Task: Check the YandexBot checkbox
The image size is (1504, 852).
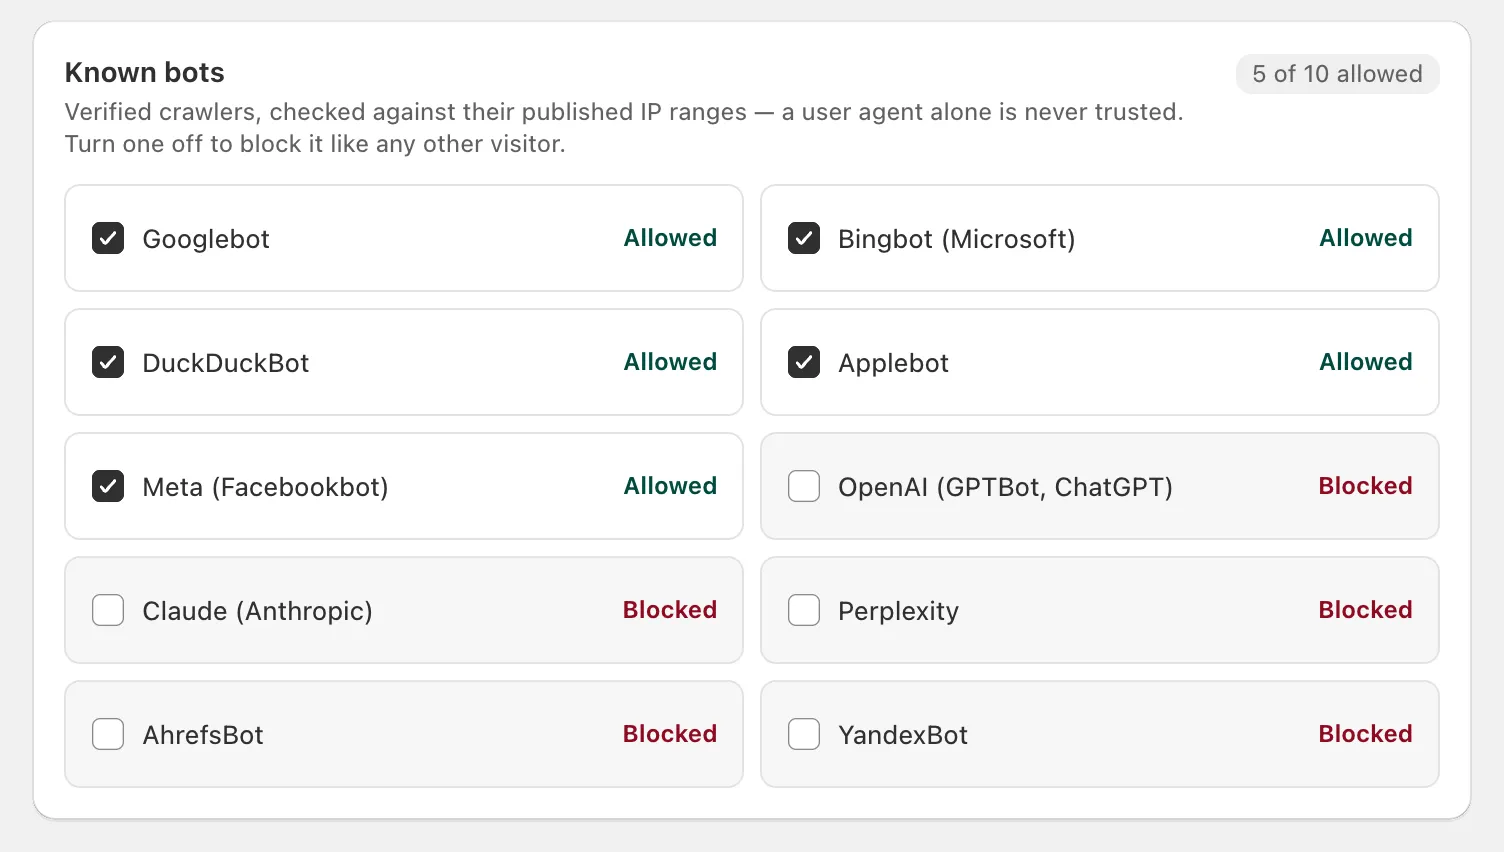Action: click(x=804, y=734)
